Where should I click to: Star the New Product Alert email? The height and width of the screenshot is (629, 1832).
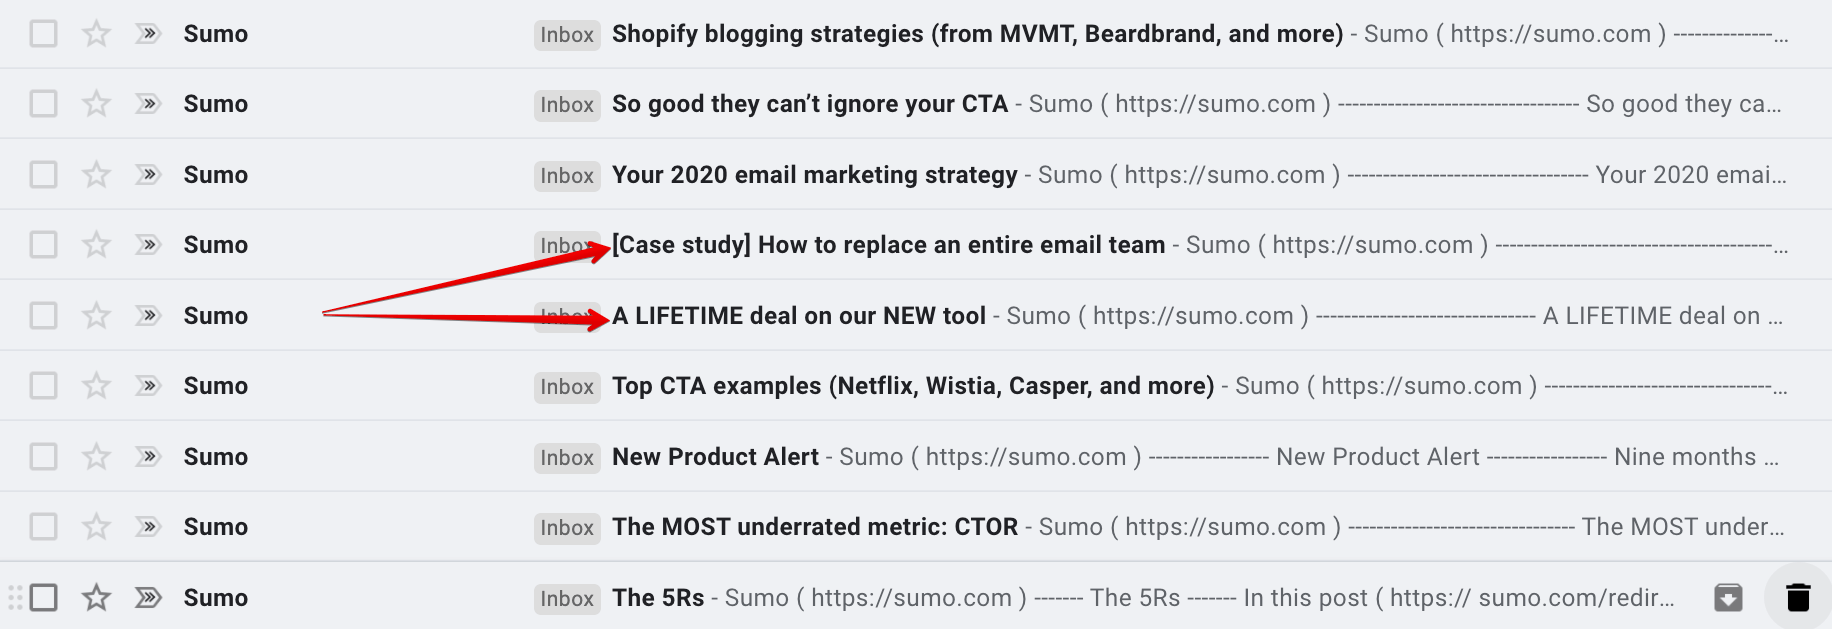point(96,457)
